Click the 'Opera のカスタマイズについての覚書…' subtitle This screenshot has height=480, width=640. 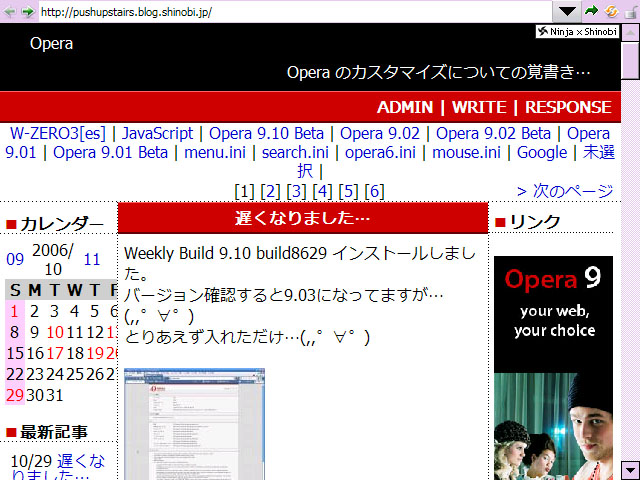pyautogui.click(x=439, y=72)
